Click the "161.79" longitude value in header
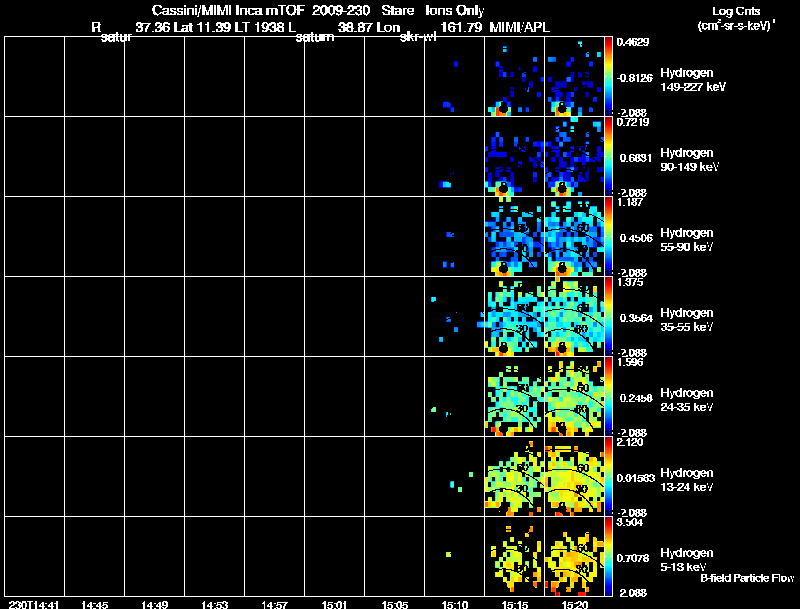 click(x=461, y=27)
